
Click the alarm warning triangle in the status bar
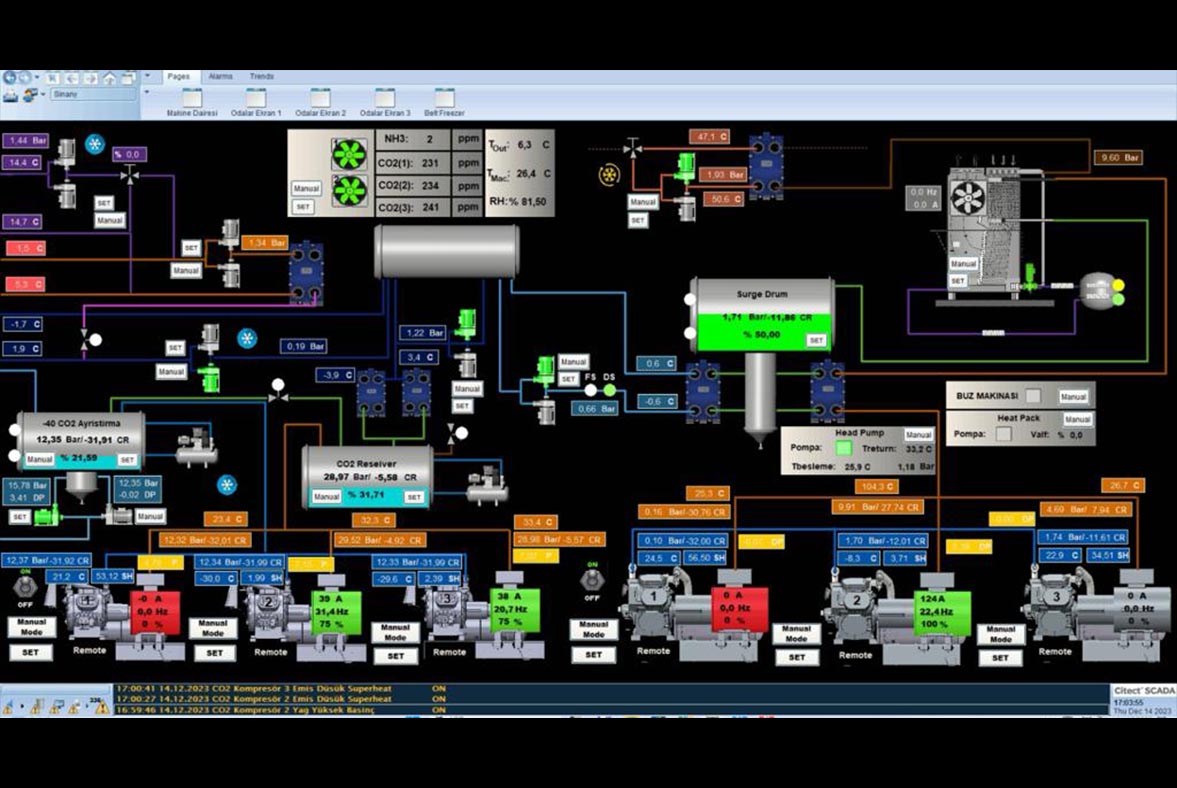pos(101,707)
